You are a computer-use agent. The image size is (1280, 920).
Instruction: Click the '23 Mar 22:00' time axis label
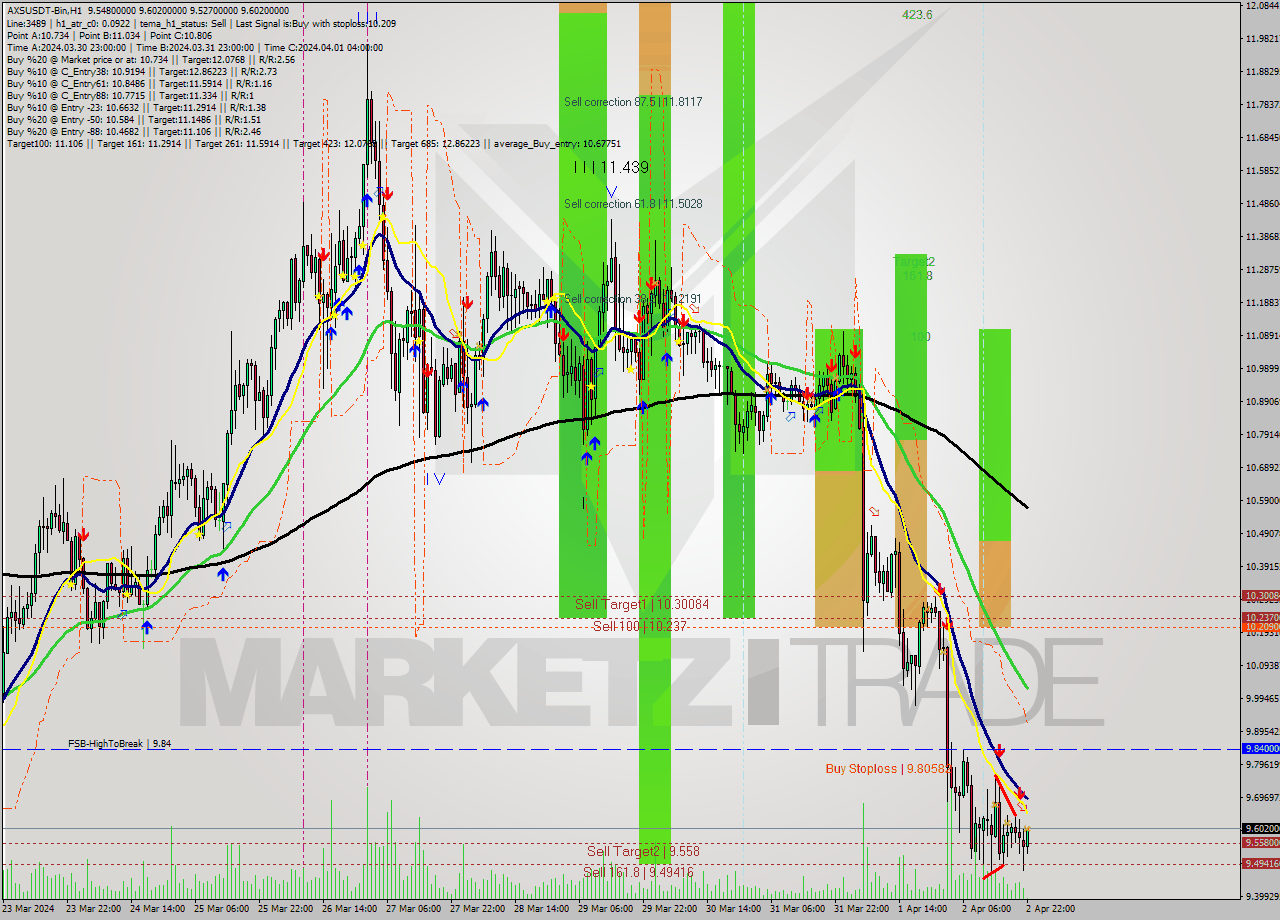tap(94, 909)
